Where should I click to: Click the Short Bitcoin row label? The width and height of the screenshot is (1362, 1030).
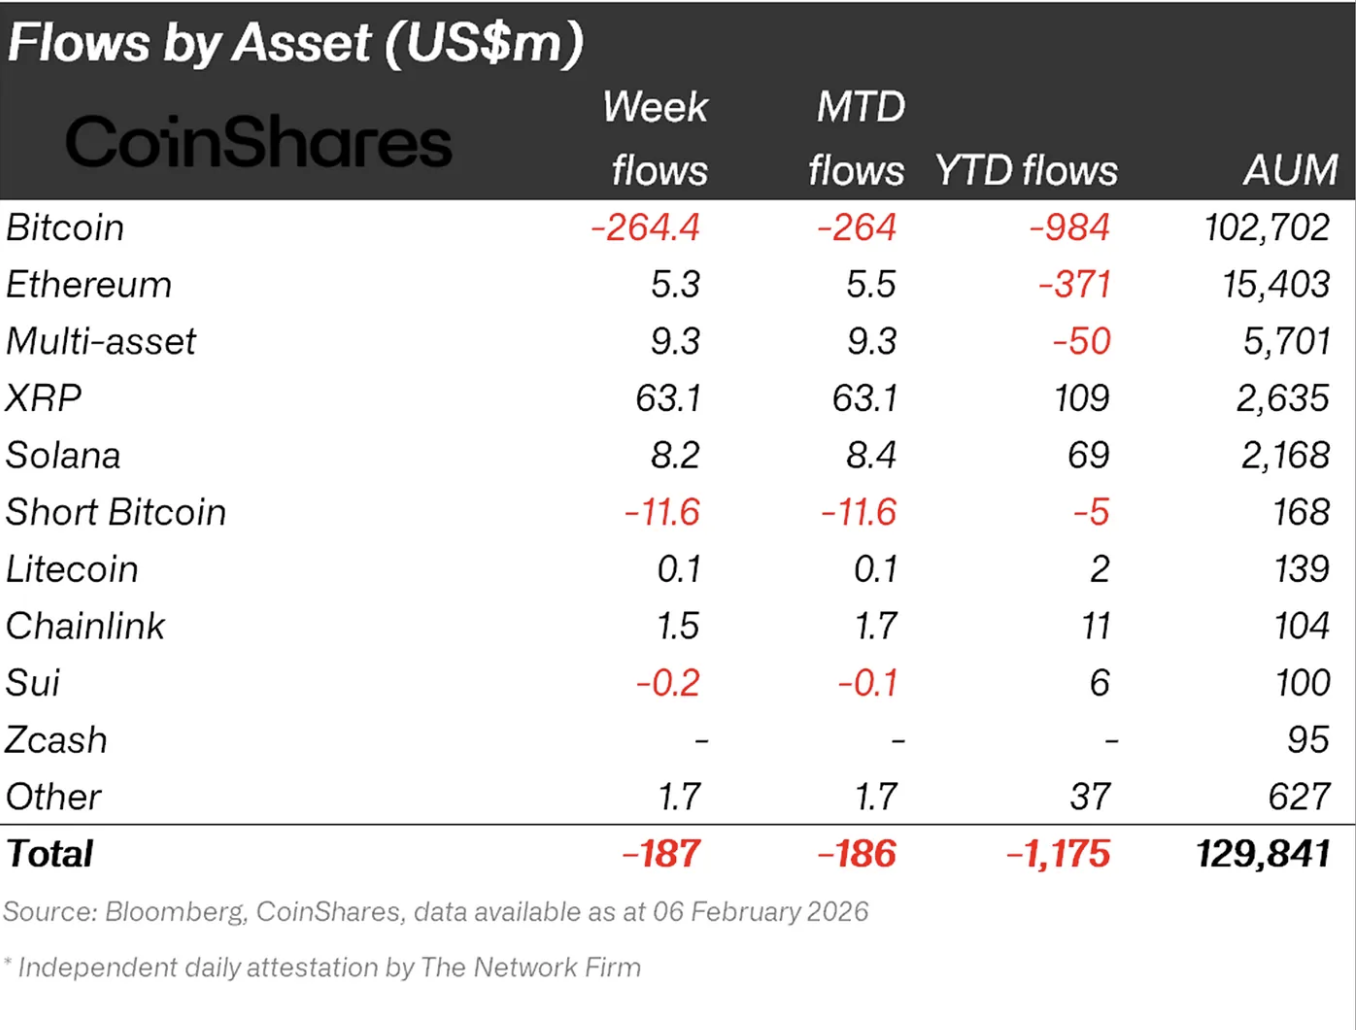point(116,513)
